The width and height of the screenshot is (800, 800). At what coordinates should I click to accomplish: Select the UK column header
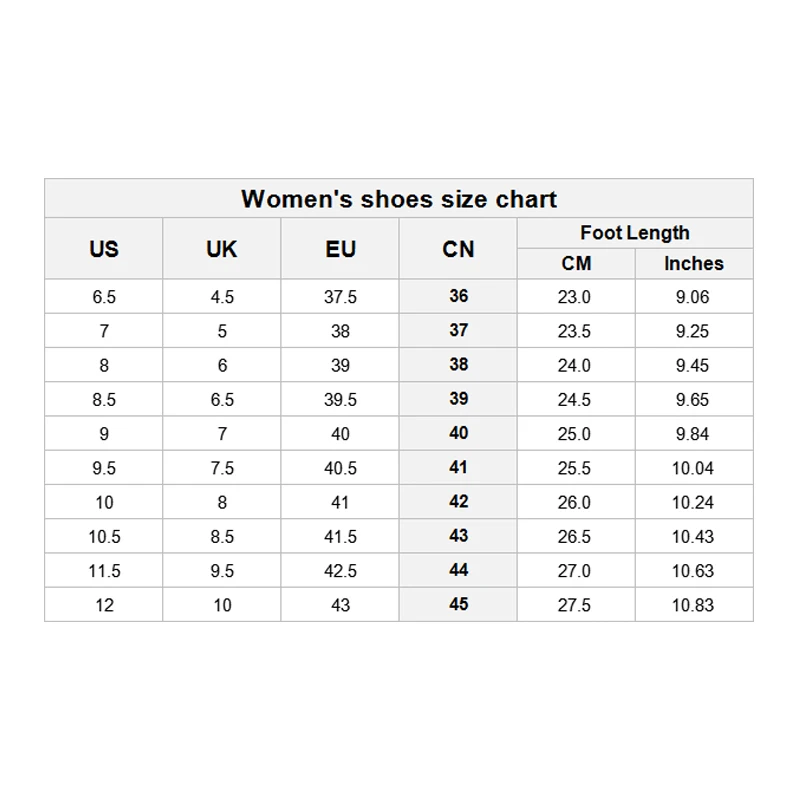222,249
